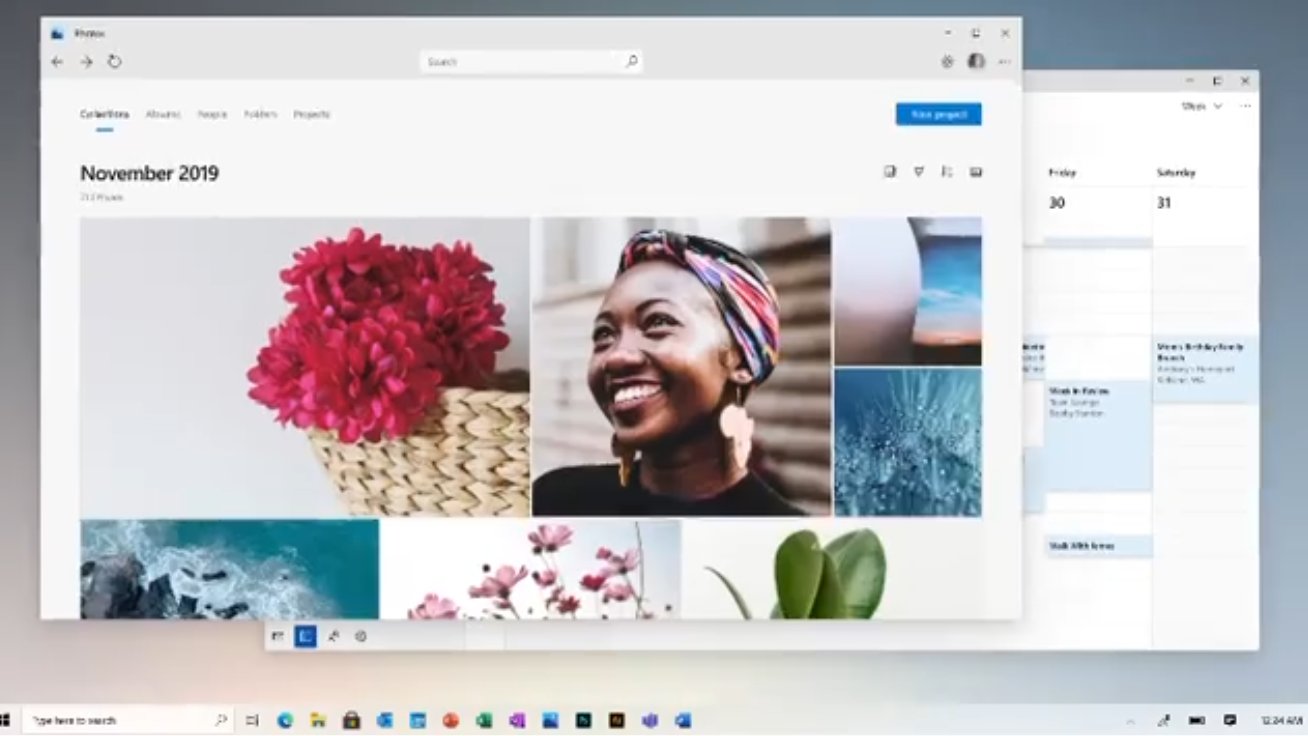Open Task View on the taskbar
The height and width of the screenshot is (736, 1308).
click(250, 719)
